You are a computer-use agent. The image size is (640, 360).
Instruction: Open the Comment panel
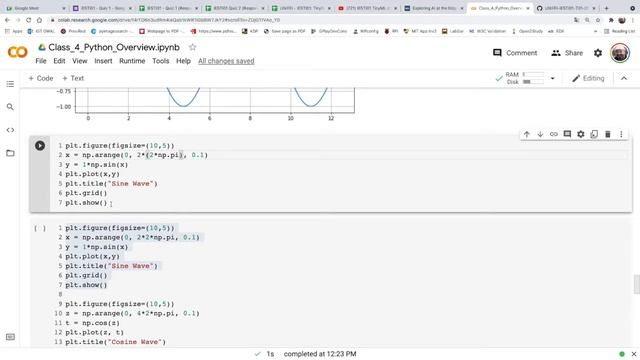pos(515,53)
